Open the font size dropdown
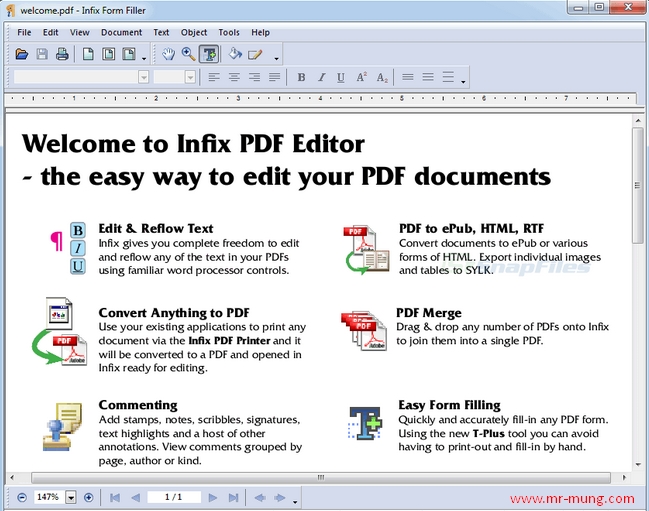Image resolution: width=649 pixels, height=511 pixels. click(190, 77)
